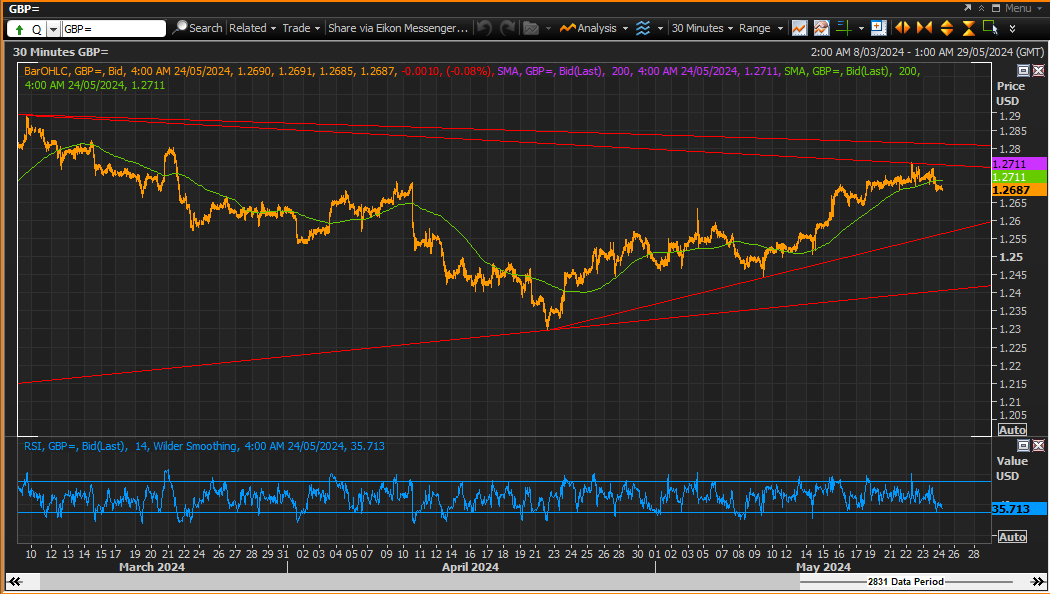1050x594 pixels.
Task: Click the compress horizontally arrows icon
Action: pos(925,28)
